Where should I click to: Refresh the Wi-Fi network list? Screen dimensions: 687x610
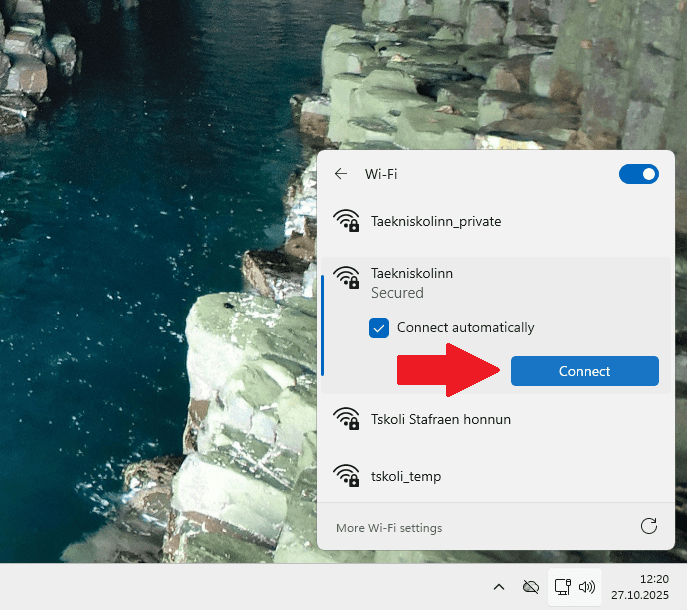(648, 527)
